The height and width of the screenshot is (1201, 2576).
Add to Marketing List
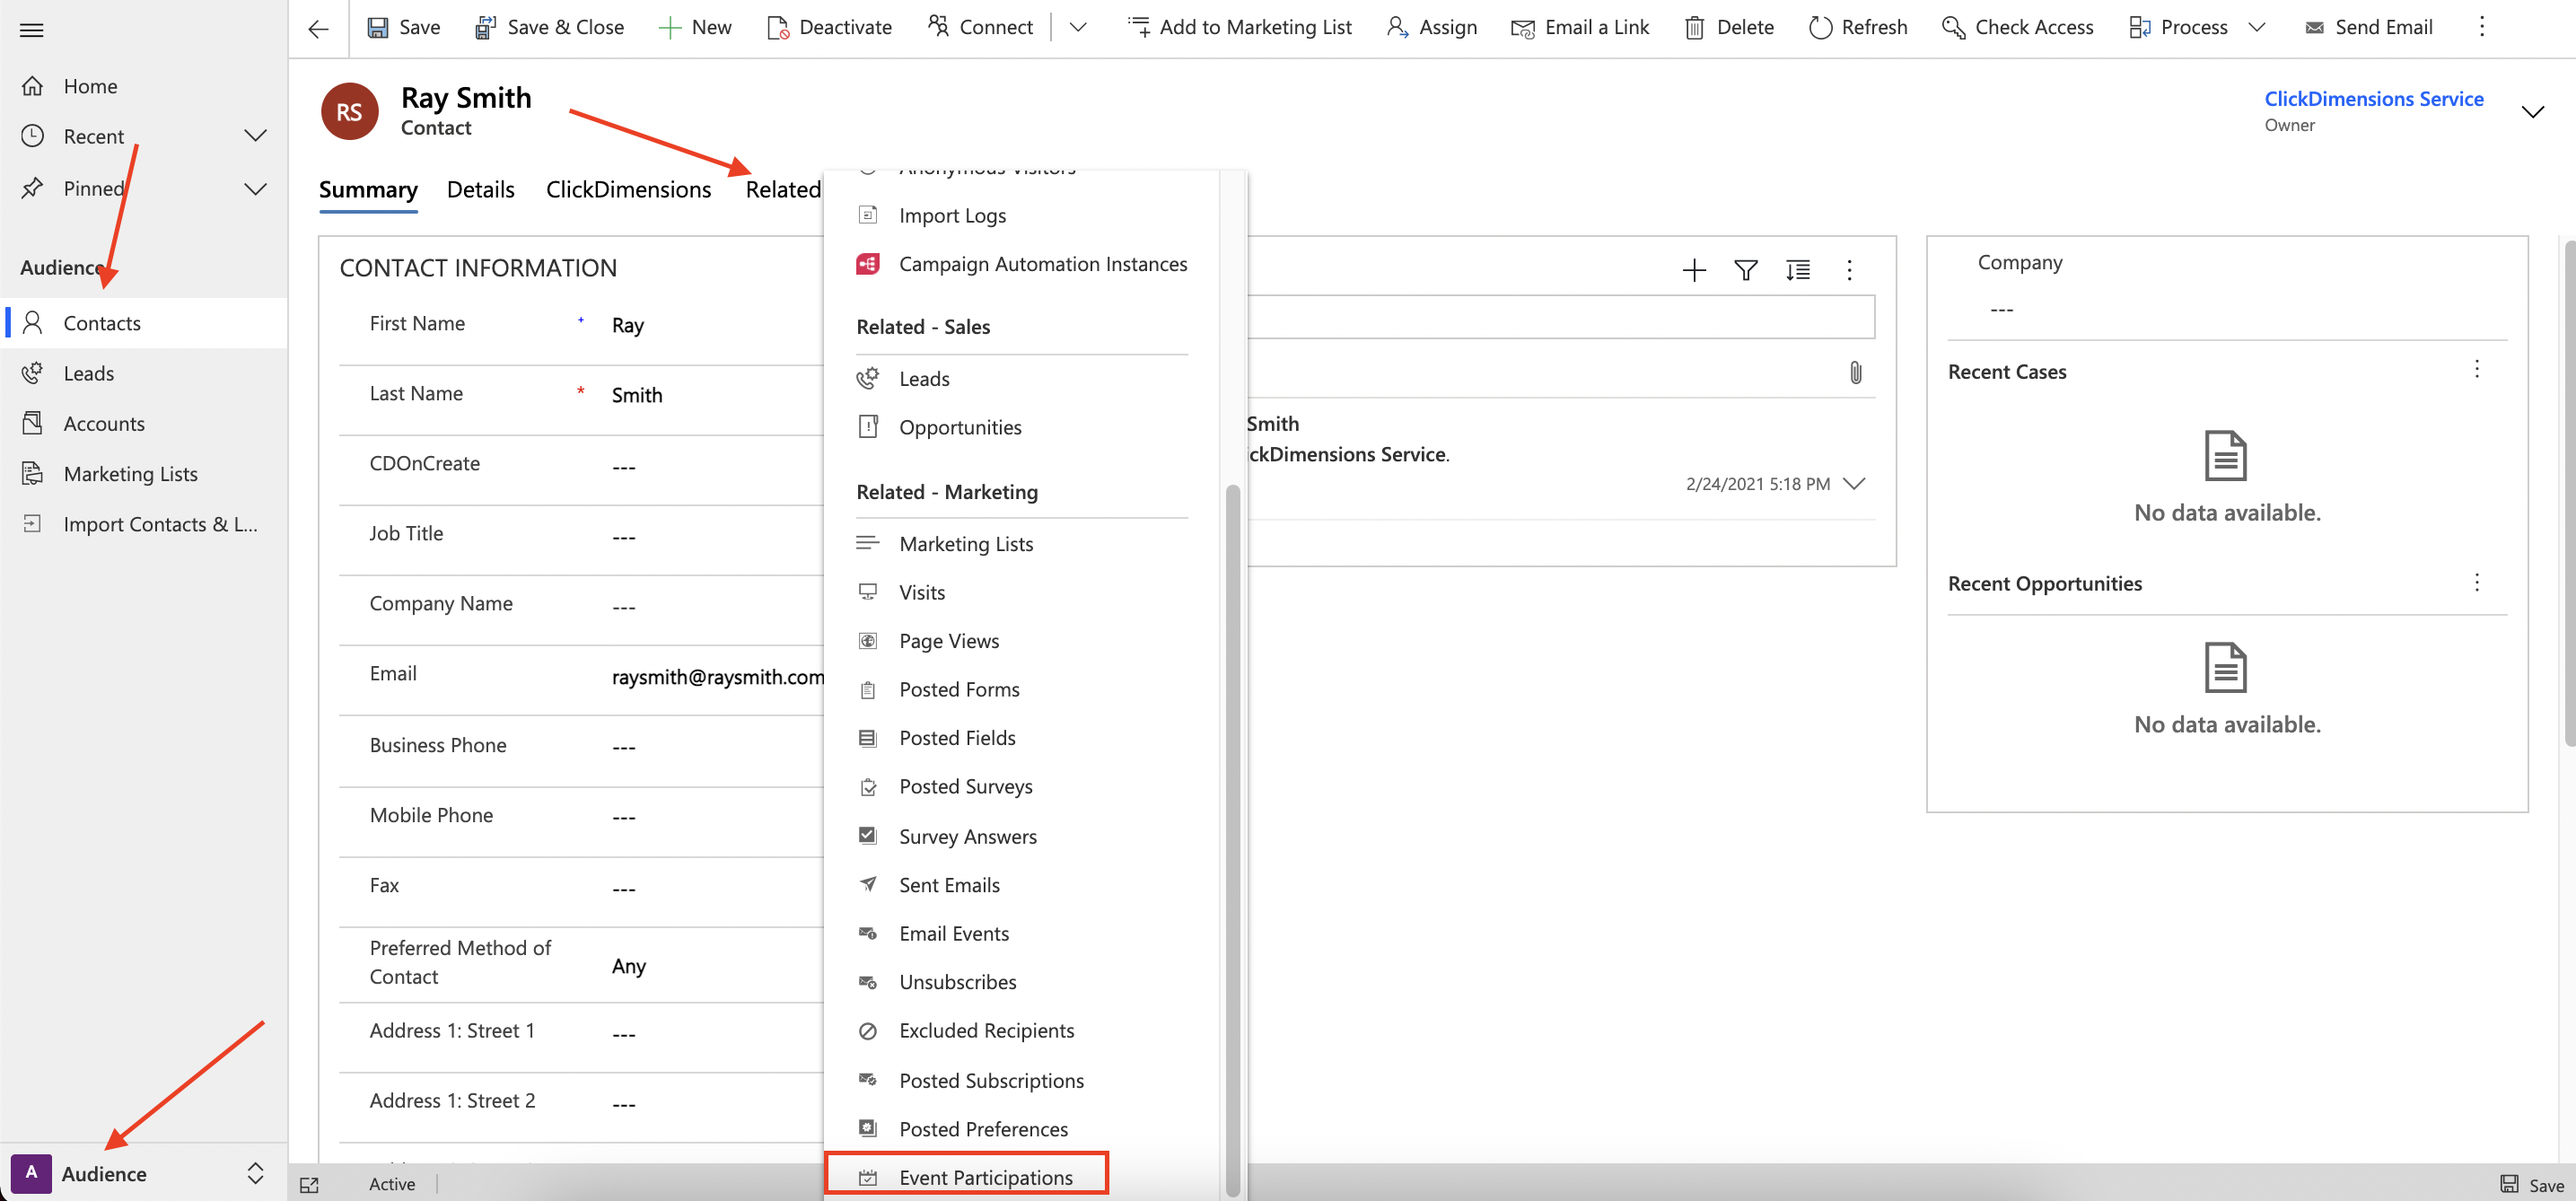click(x=1239, y=28)
